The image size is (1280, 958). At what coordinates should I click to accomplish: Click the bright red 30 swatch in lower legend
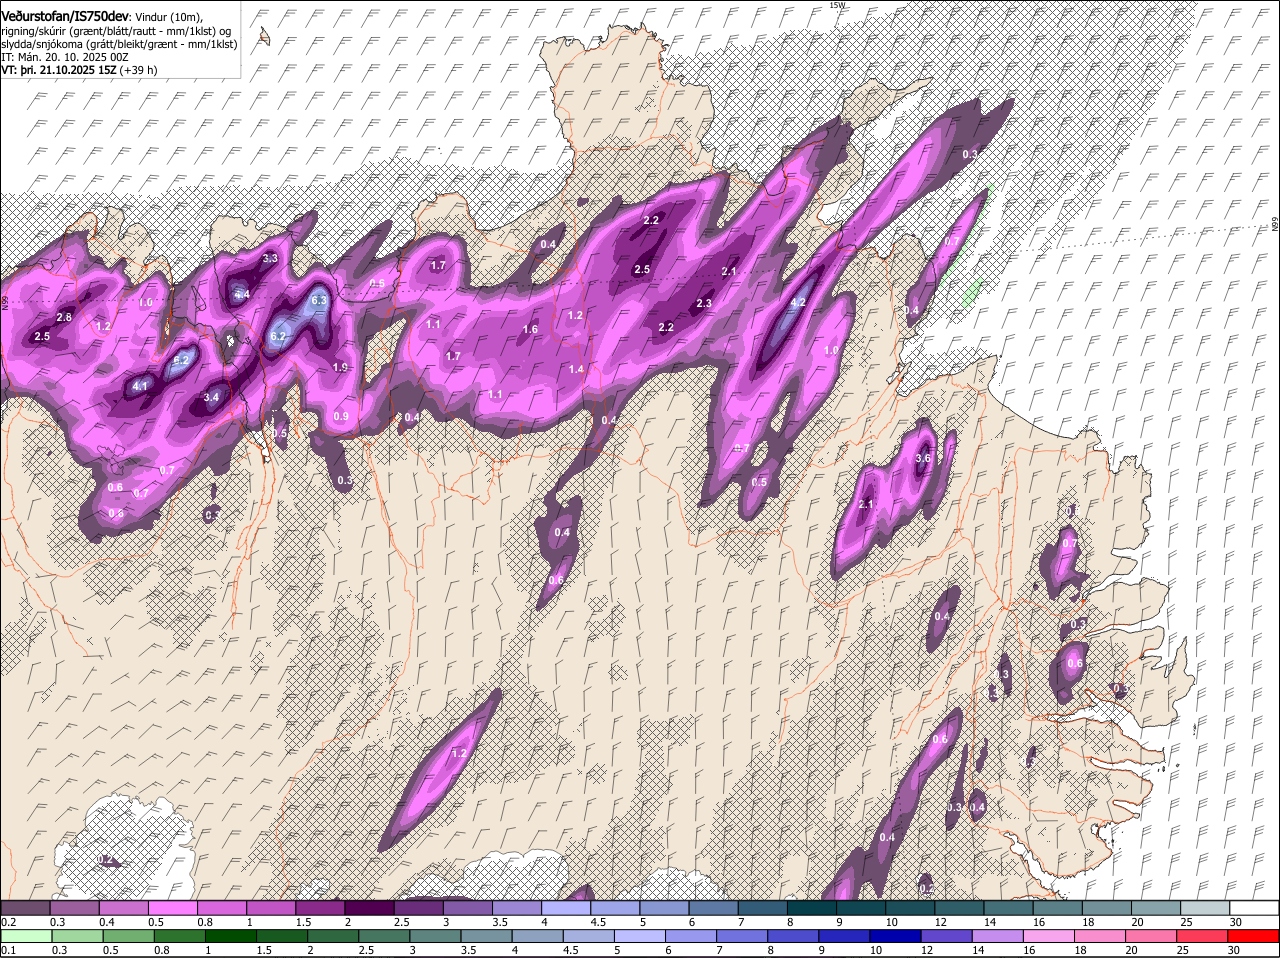pyautogui.click(x=1255, y=936)
